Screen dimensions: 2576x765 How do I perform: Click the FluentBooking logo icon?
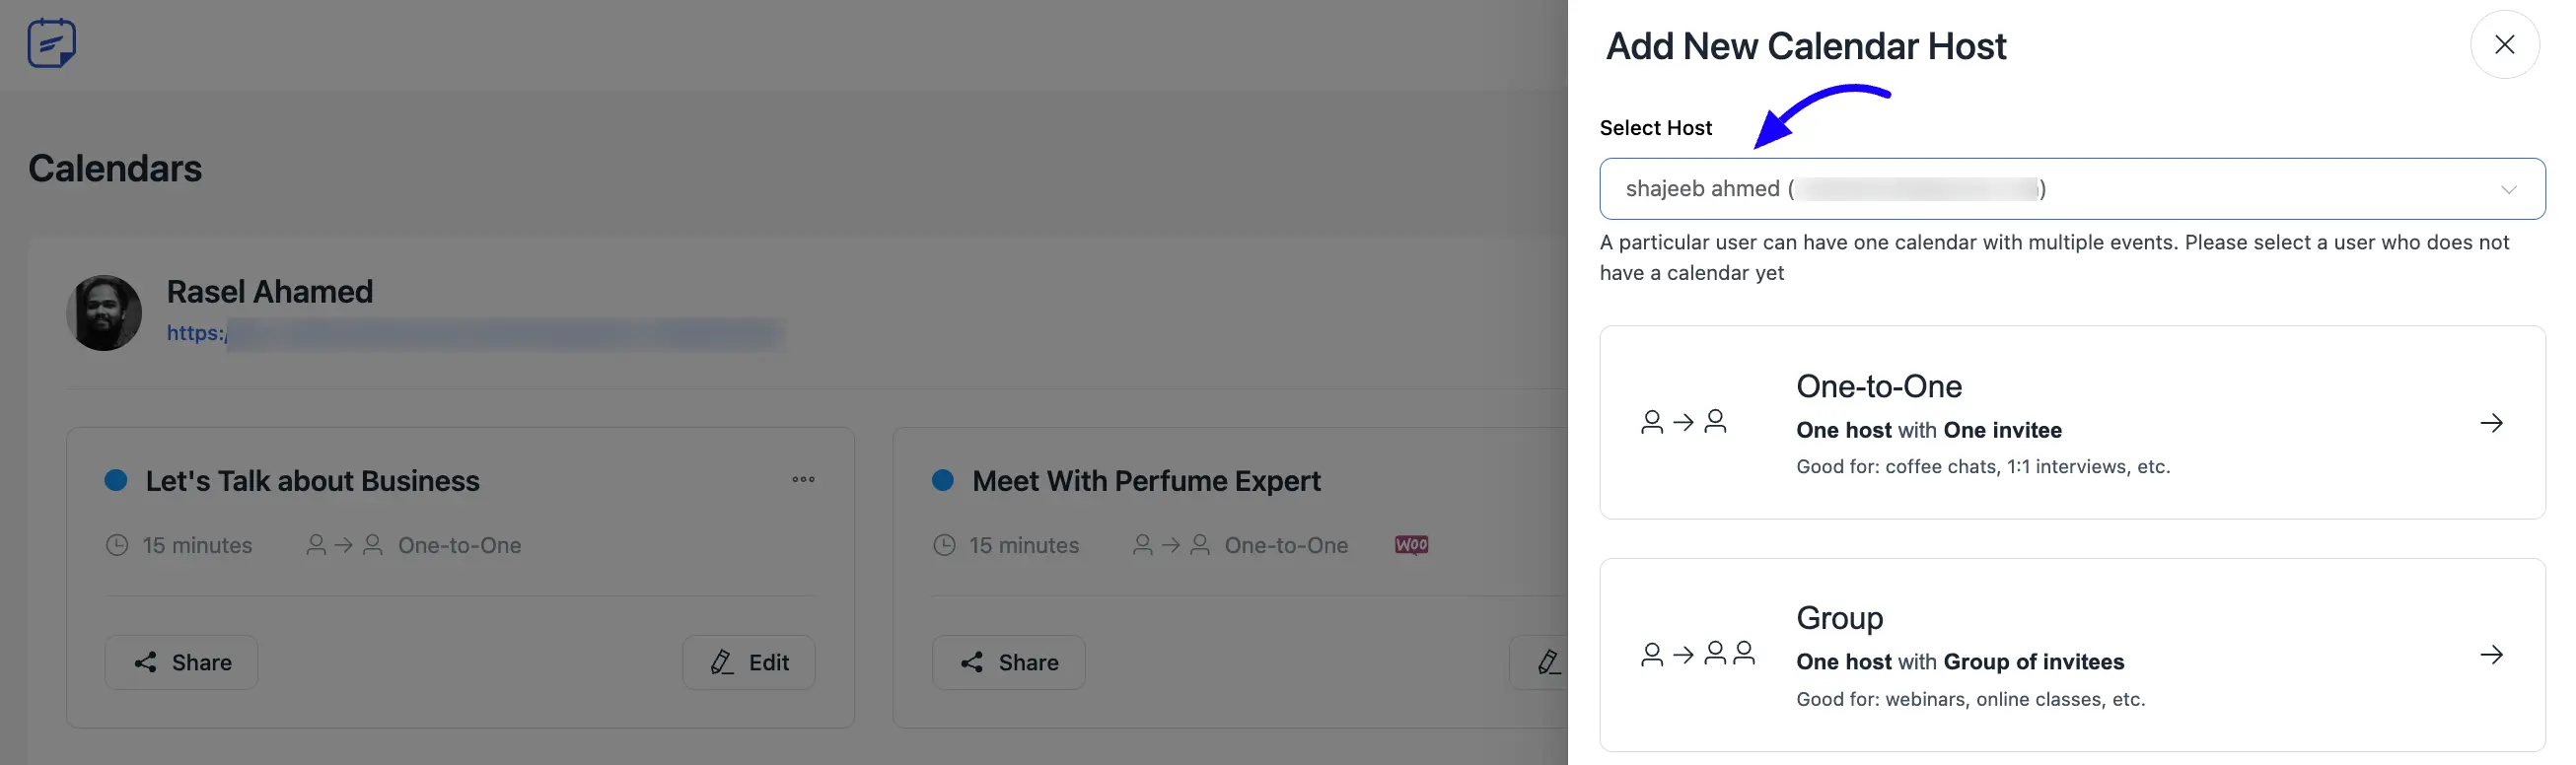(52, 43)
